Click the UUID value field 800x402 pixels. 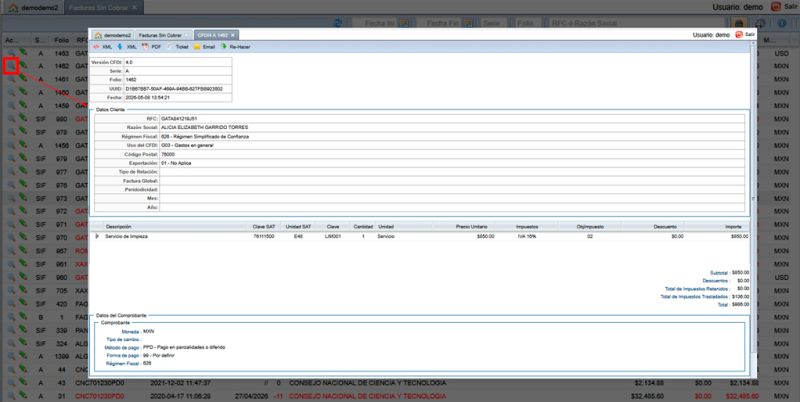pos(178,89)
